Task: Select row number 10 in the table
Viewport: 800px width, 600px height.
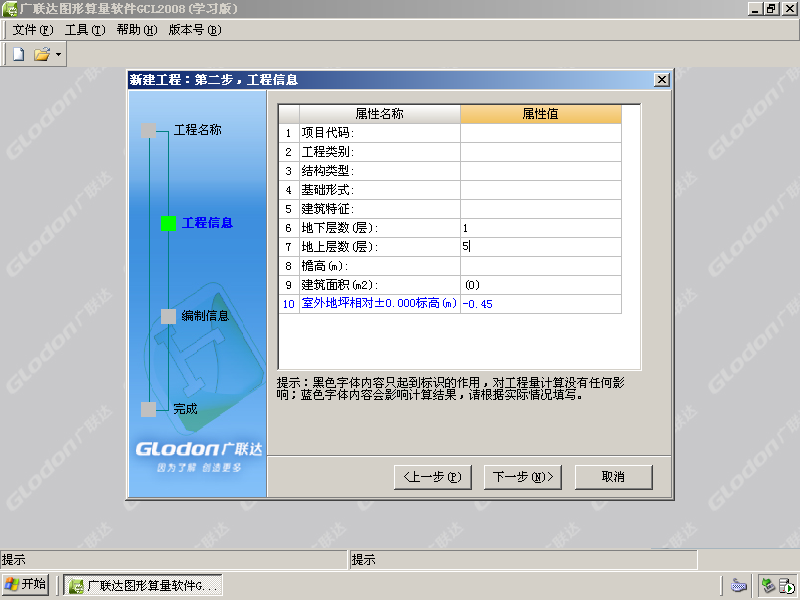Action: pyautogui.click(x=289, y=304)
